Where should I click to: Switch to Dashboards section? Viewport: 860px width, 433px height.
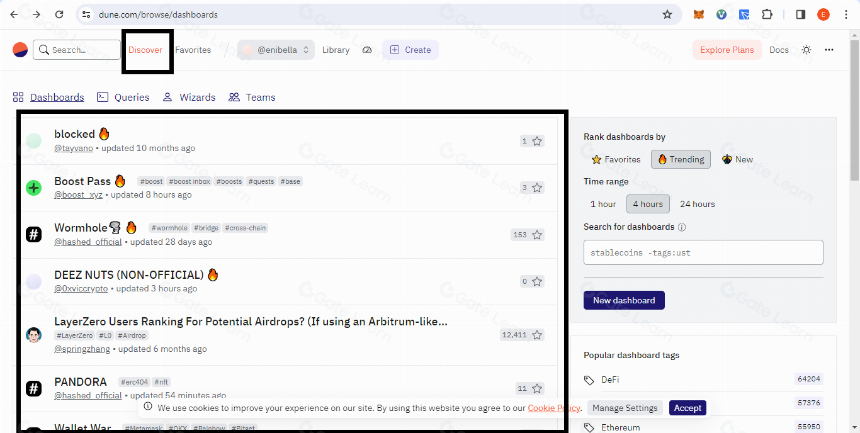[48, 98]
